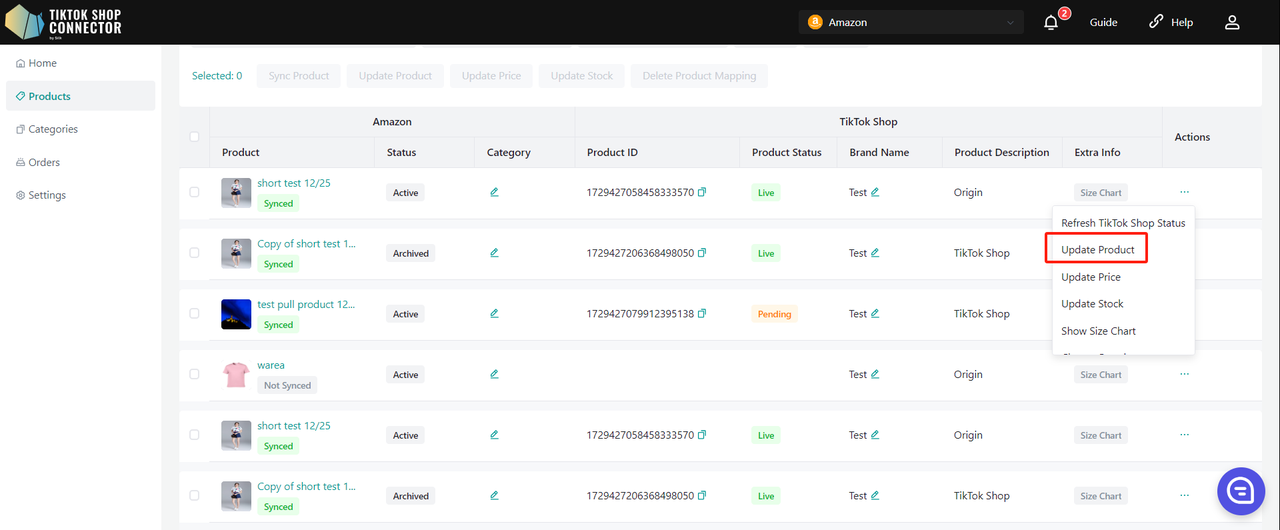Click the user profile icon
Image resolution: width=1280 pixels, height=530 pixels.
coord(1232,22)
